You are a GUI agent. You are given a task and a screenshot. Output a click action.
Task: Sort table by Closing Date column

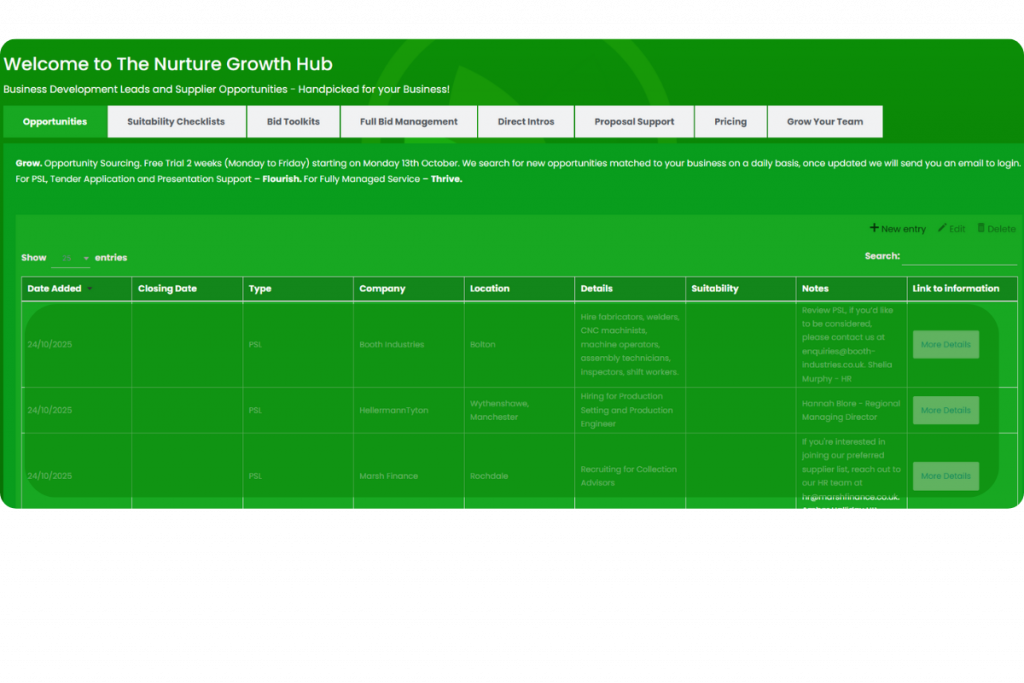pos(167,289)
